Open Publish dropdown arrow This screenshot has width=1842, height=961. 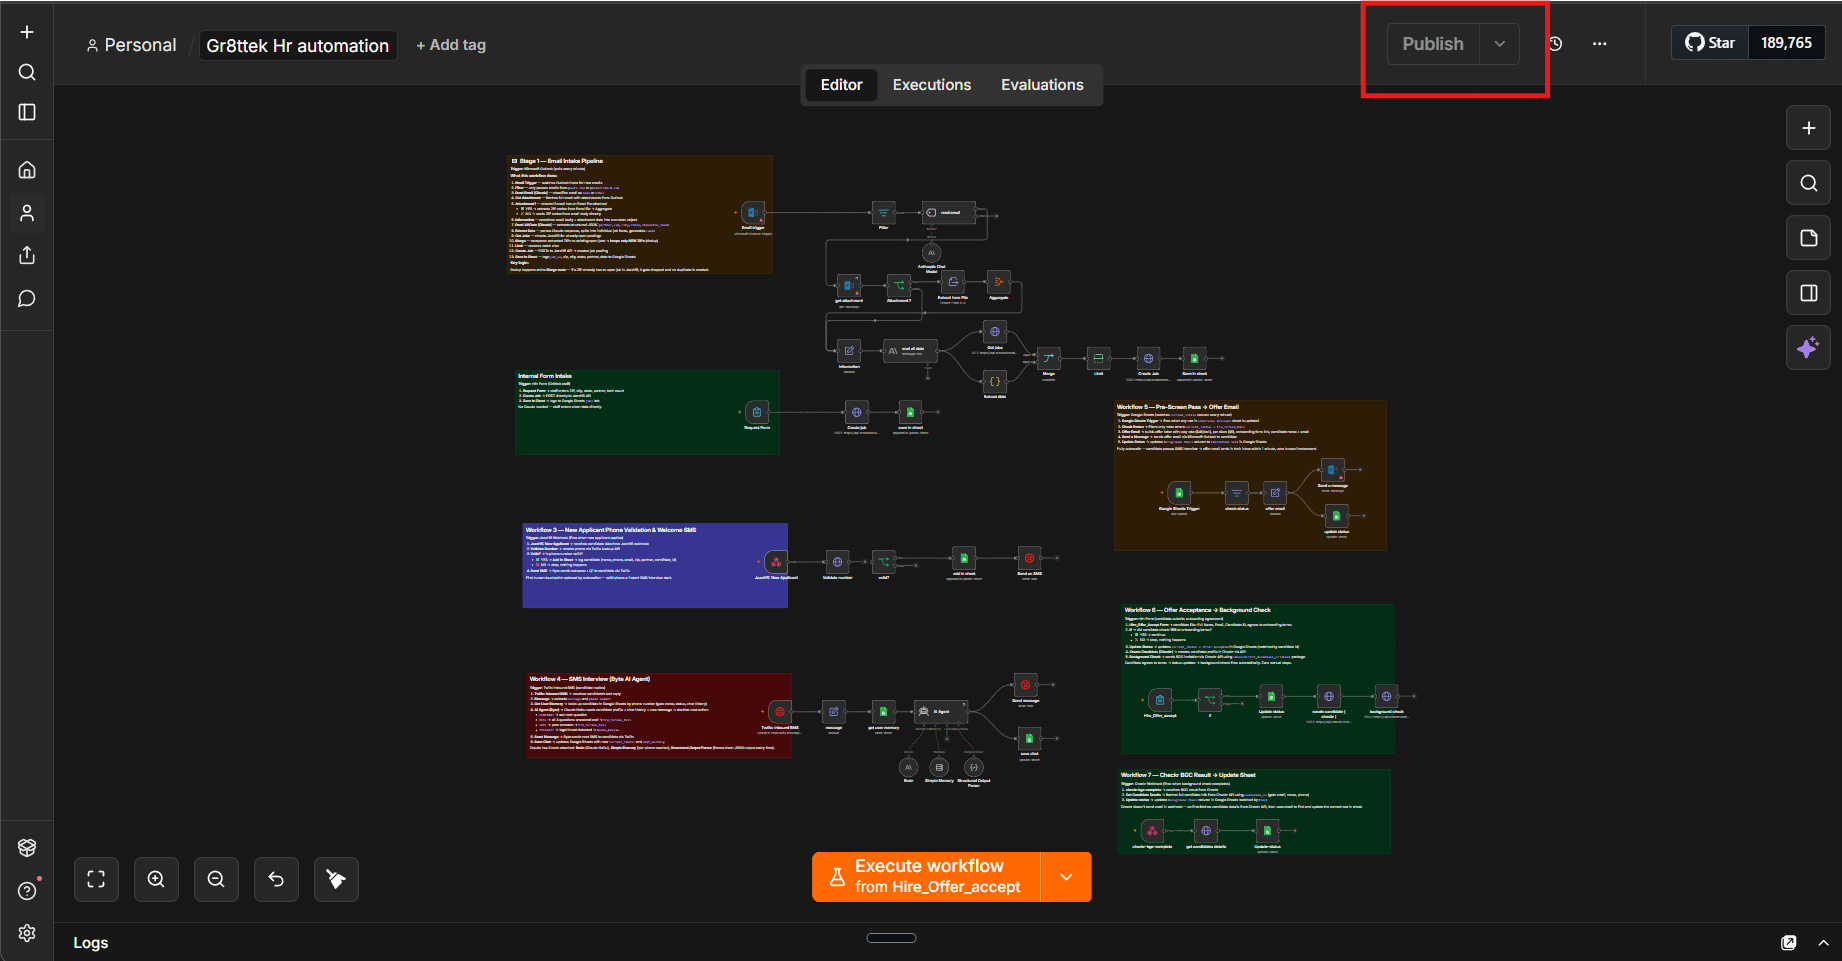1499,44
